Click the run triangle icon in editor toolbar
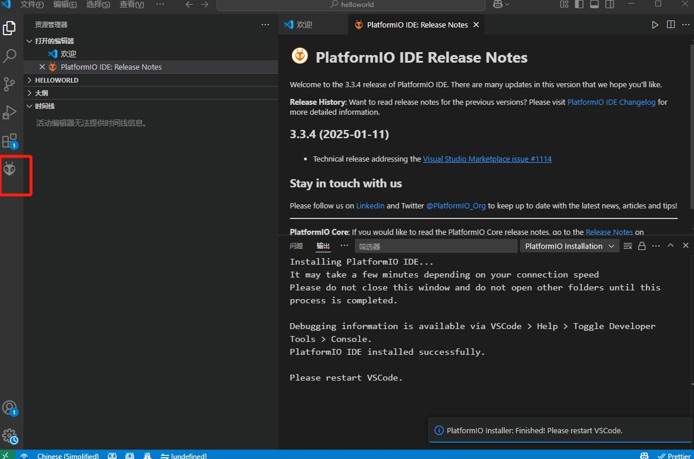This screenshot has height=459, width=694. 655,25
